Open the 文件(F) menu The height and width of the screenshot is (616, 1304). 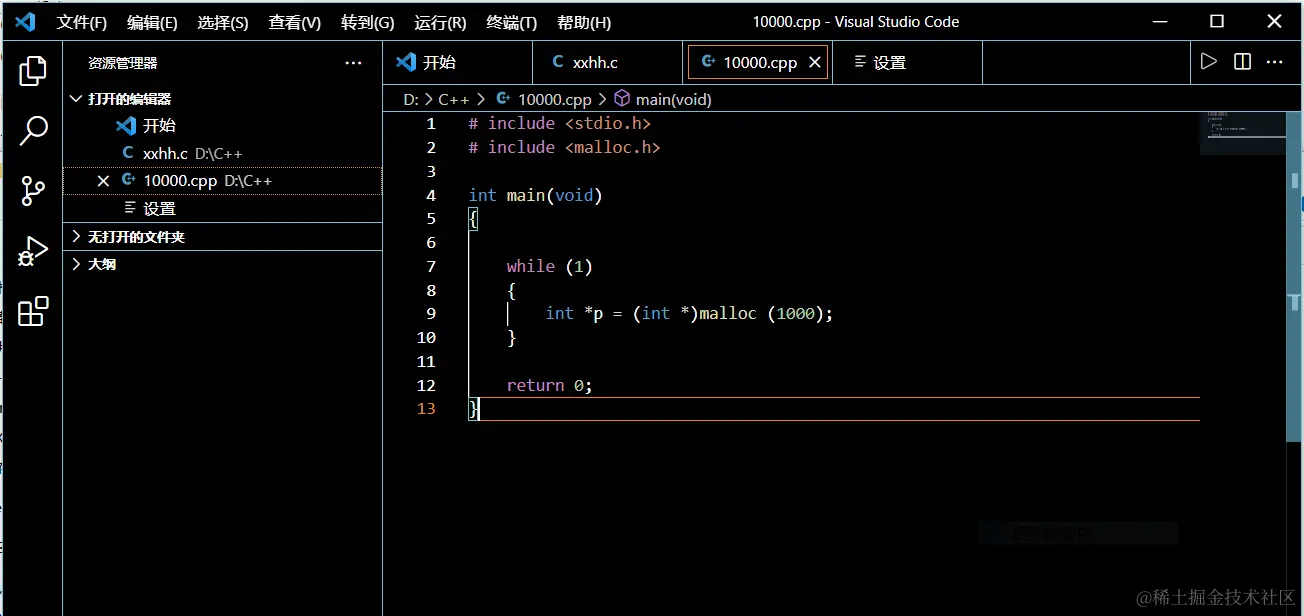click(x=82, y=22)
